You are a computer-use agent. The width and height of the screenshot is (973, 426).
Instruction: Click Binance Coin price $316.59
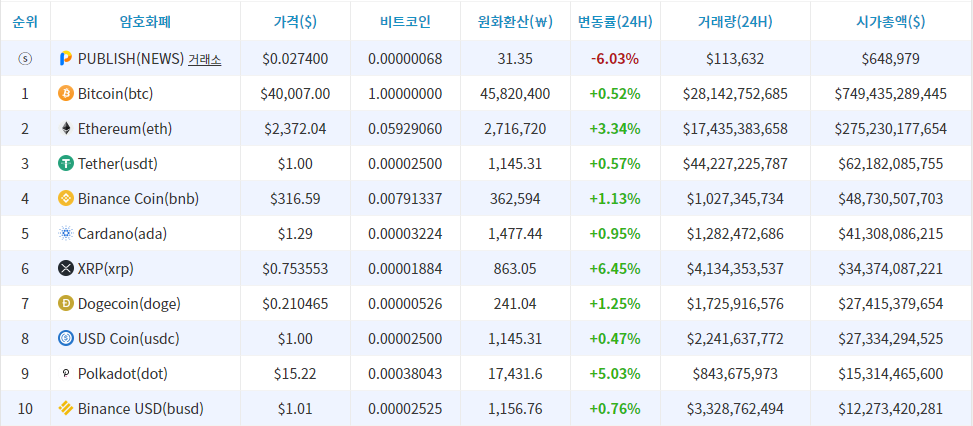295,199
